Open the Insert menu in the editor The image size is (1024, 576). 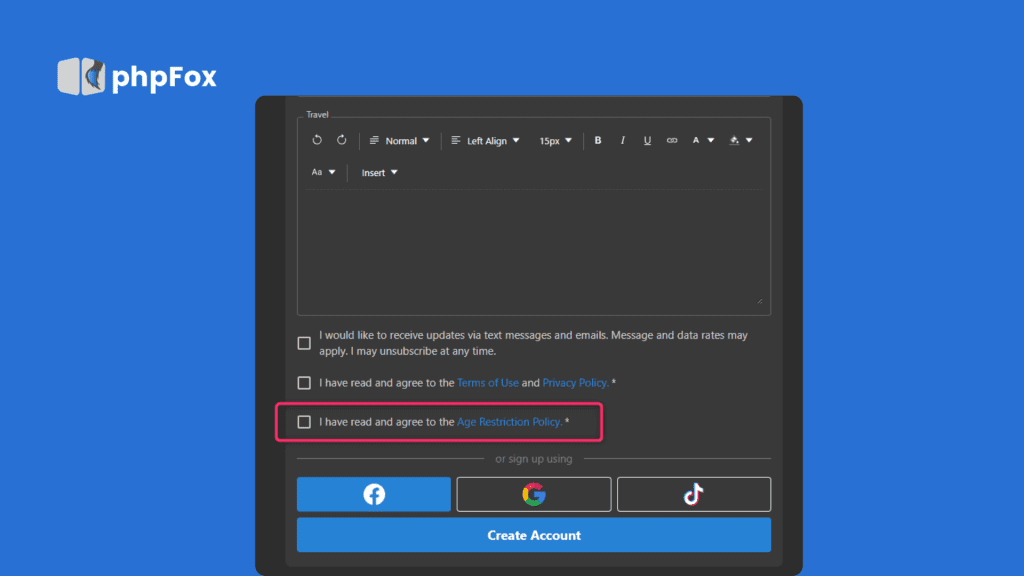pyautogui.click(x=379, y=173)
